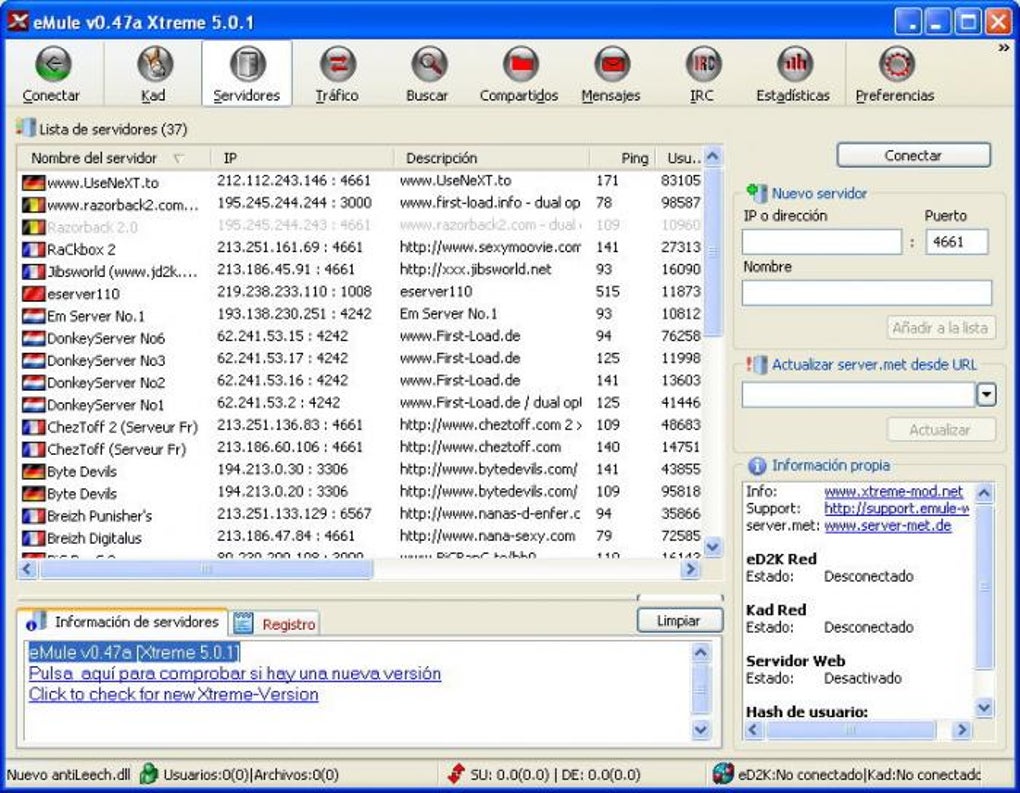The height and width of the screenshot is (793, 1020).
Task: Expand the server.met URL dropdown
Action: click(986, 395)
